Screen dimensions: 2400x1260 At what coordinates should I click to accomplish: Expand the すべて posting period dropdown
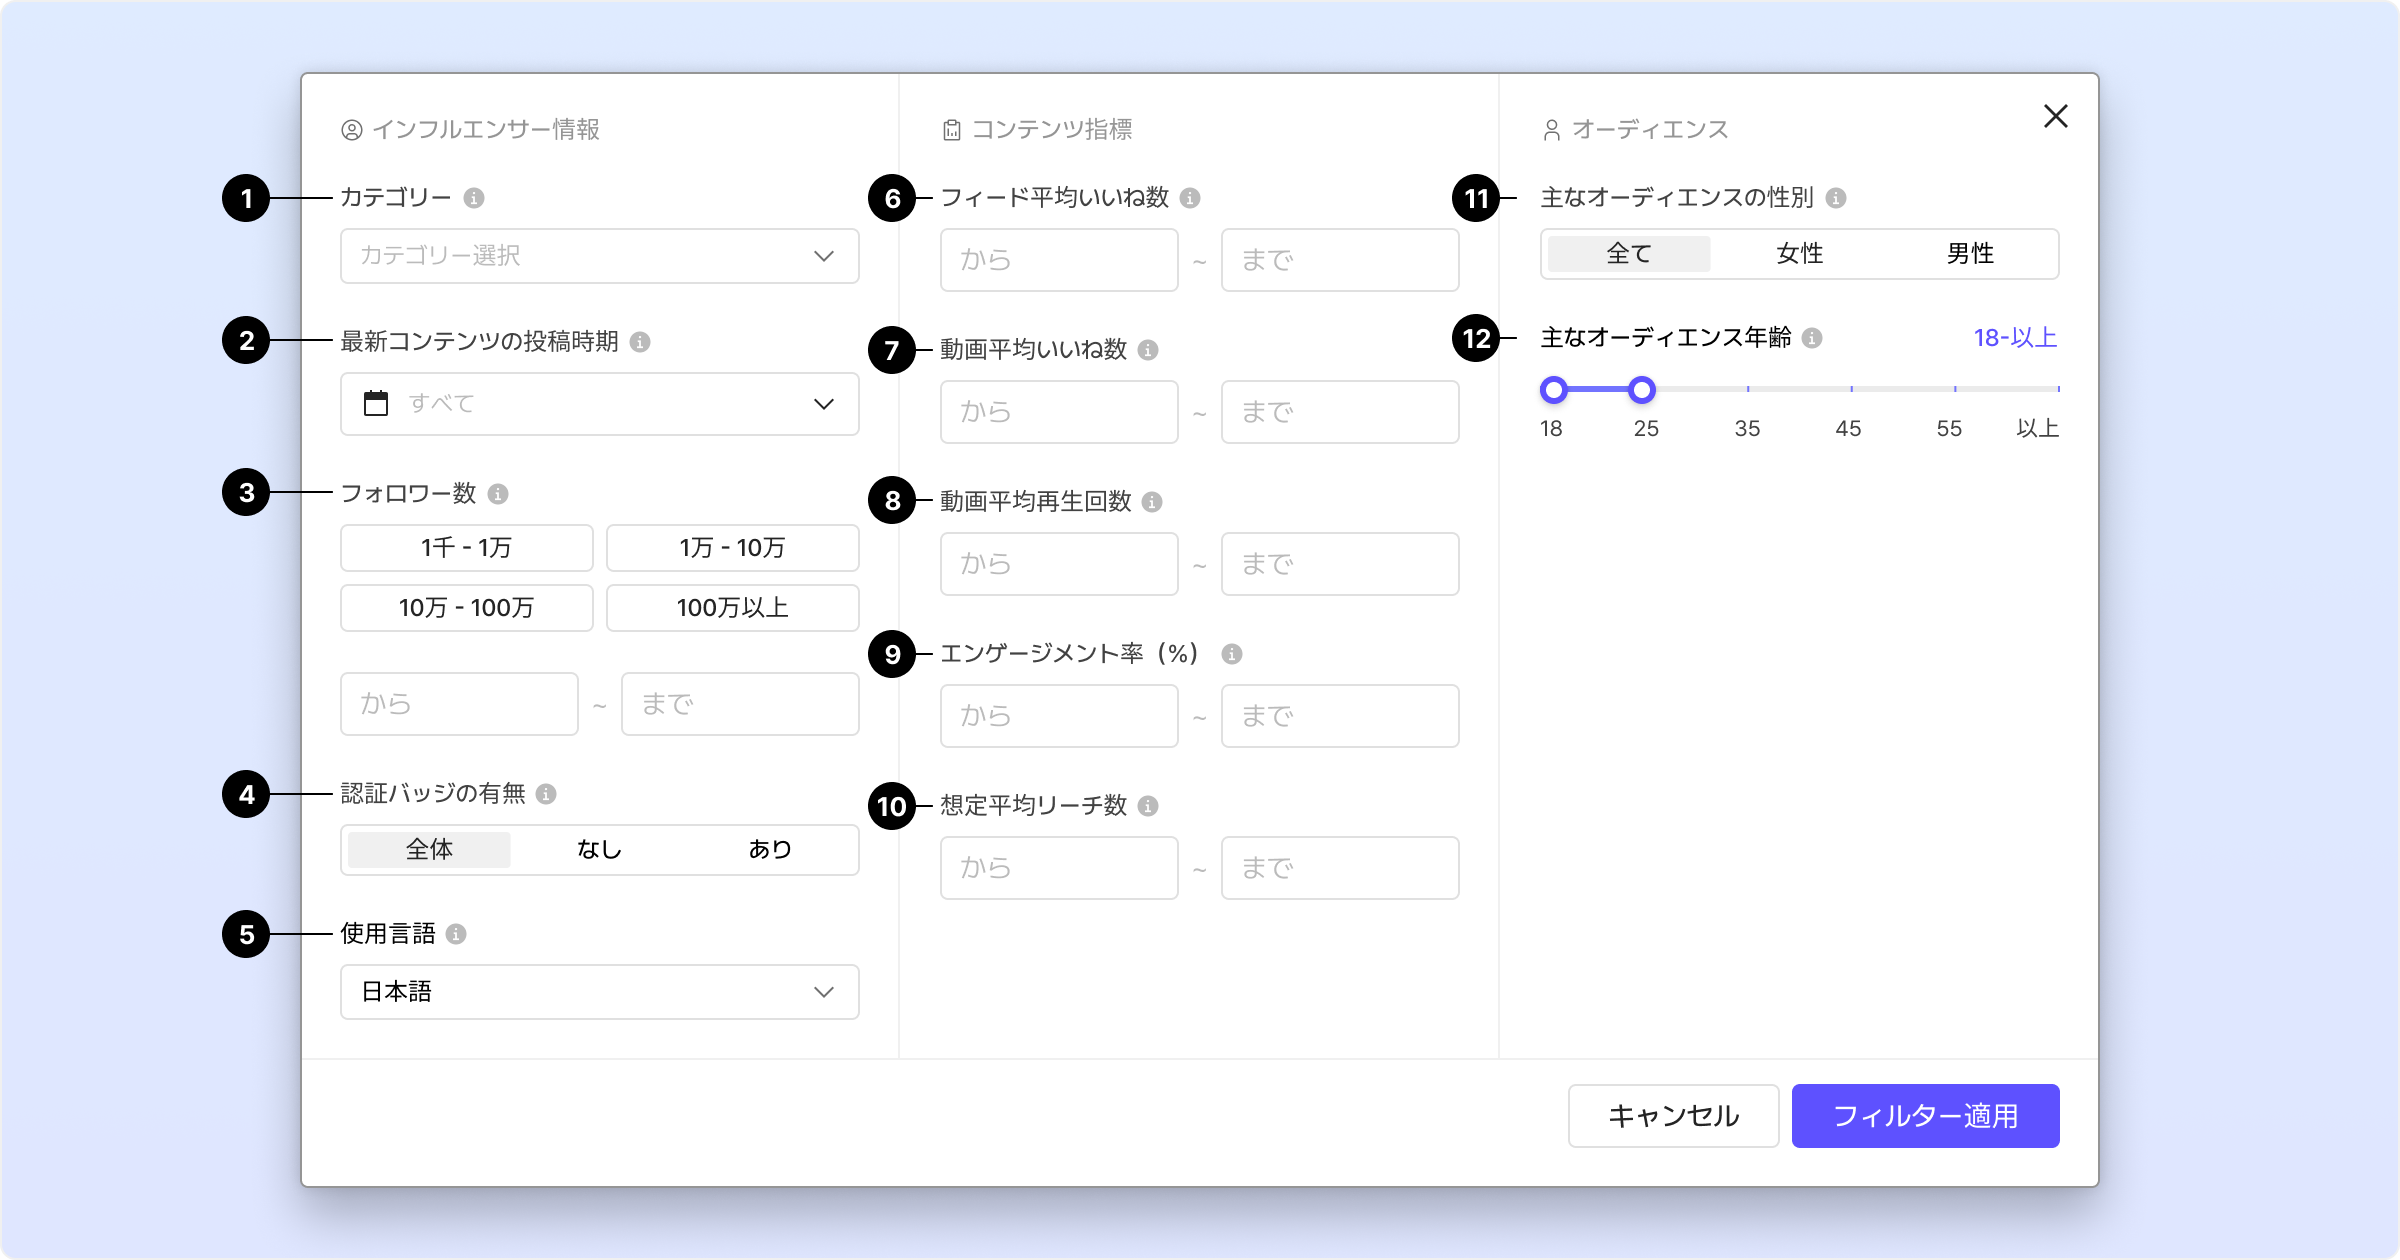point(599,404)
